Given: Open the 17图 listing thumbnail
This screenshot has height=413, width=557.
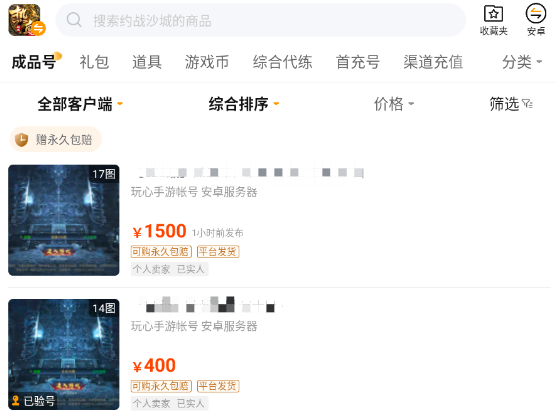Looking at the screenshot, I should pyautogui.click(x=64, y=220).
